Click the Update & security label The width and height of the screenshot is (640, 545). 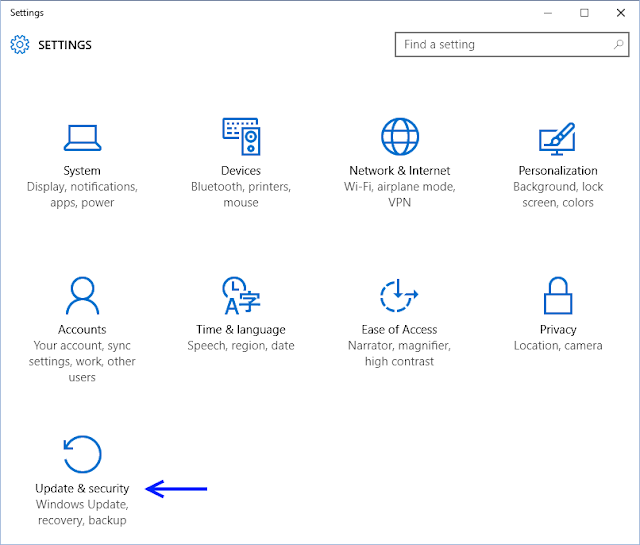click(x=82, y=488)
